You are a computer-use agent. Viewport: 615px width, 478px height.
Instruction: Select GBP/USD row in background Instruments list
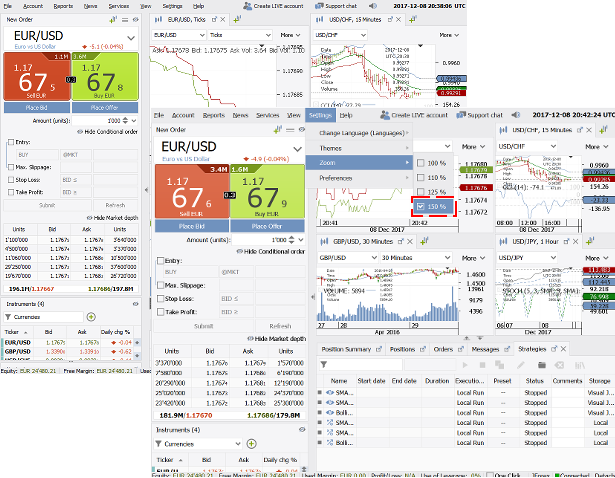coord(69,352)
